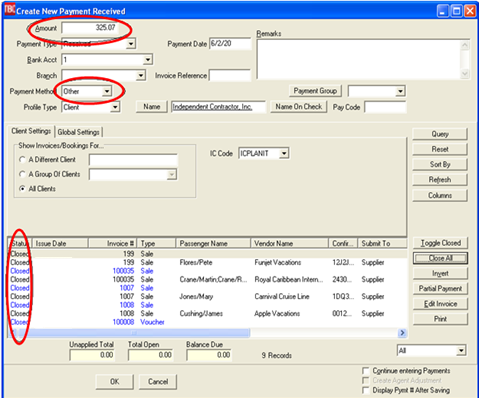Click the Cancel button
Image resolution: width=479 pixels, height=398 pixels.
[x=158, y=382]
